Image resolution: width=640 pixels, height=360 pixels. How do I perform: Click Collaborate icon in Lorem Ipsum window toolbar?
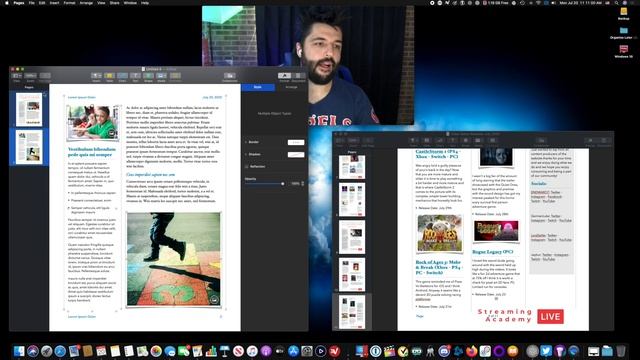click(x=230, y=76)
